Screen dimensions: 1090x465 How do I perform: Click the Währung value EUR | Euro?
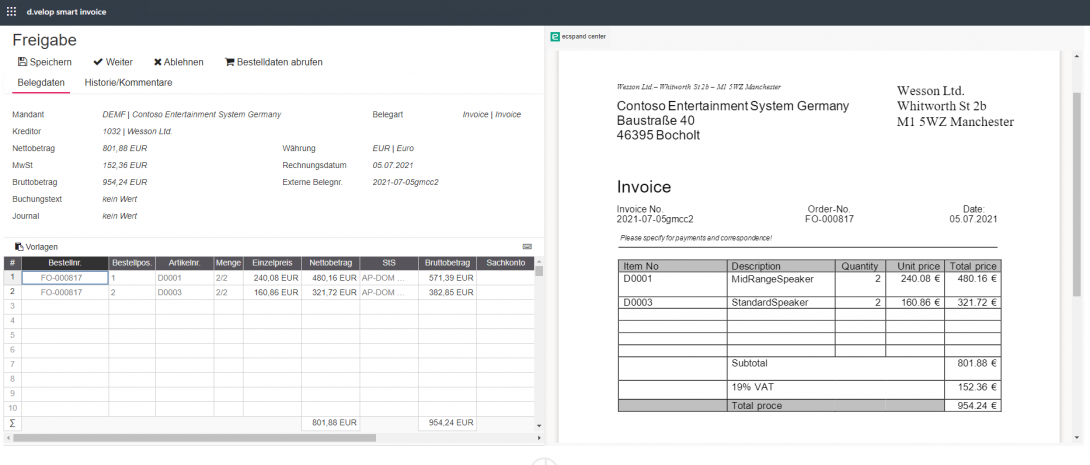(x=393, y=148)
